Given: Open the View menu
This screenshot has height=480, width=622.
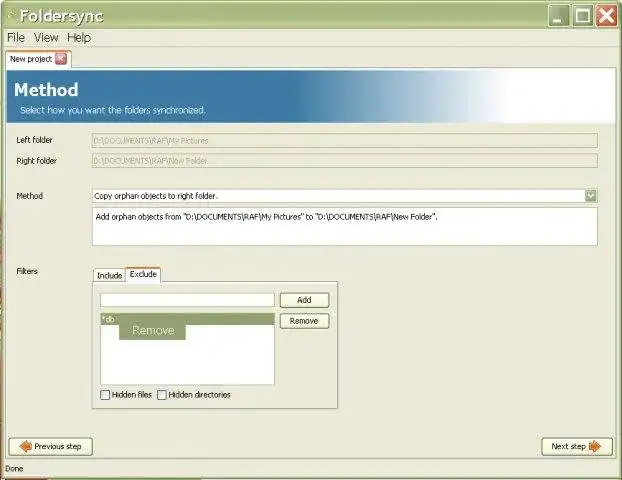Looking at the screenshot, I should pos(46,38).
